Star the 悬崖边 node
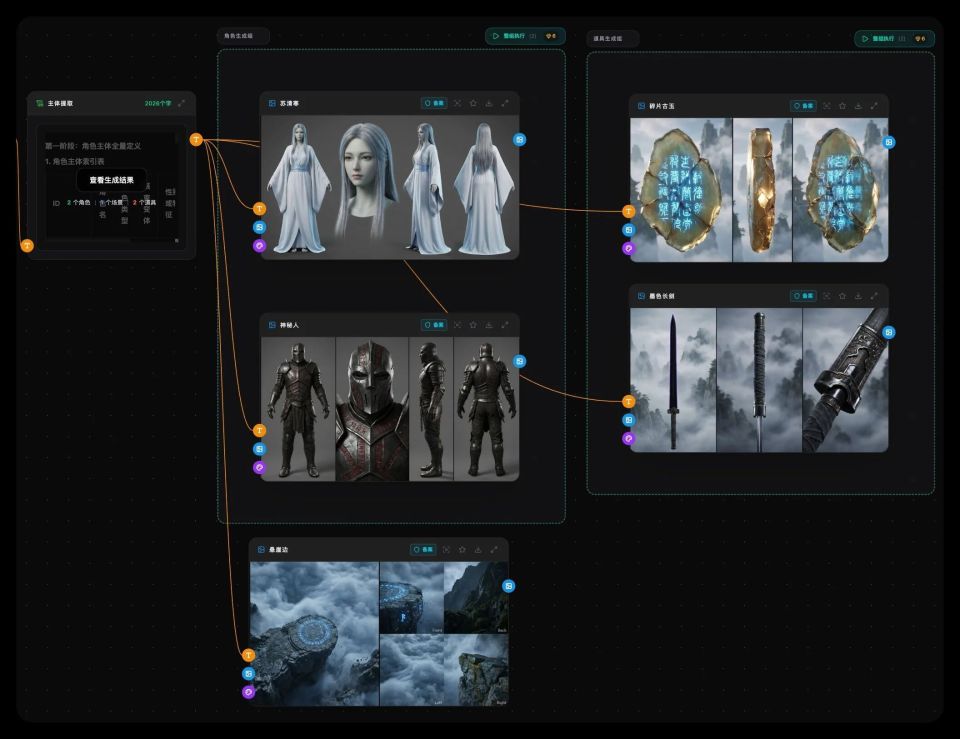This screenshot has width=960, height=739. pyautogui.click(x=462, y=550)
